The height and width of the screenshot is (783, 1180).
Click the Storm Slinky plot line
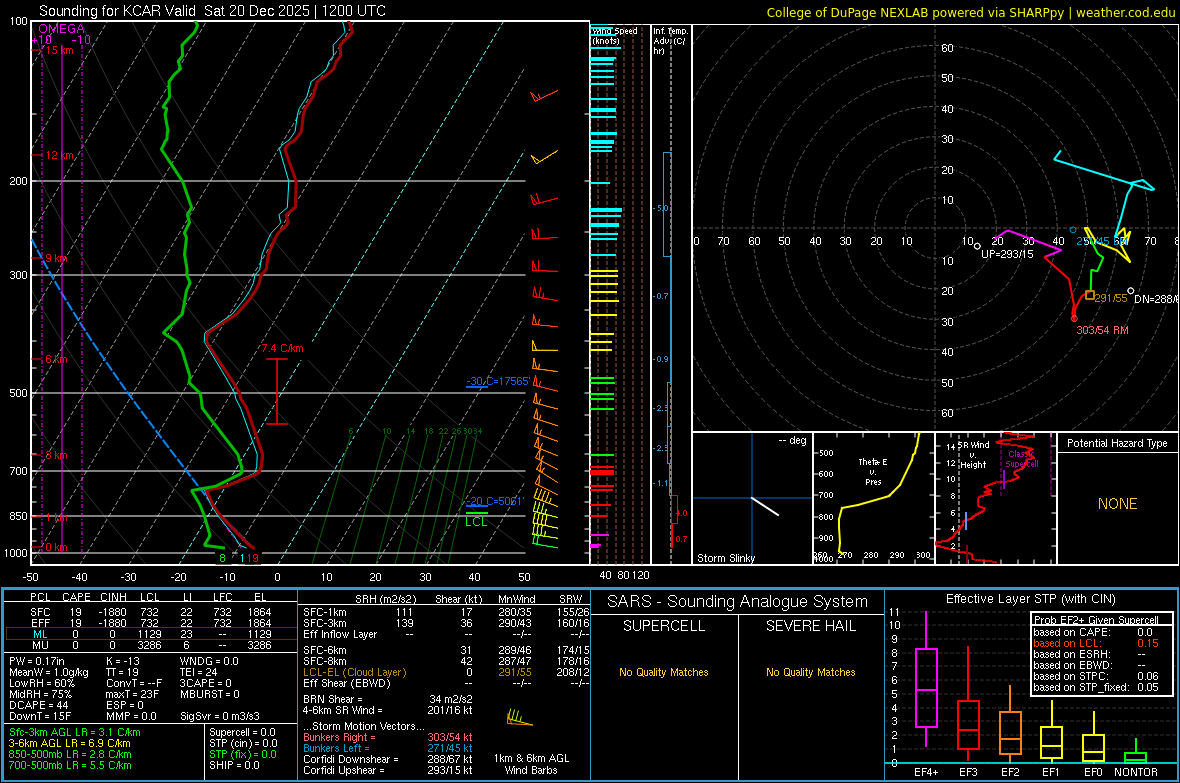point(765,506)
